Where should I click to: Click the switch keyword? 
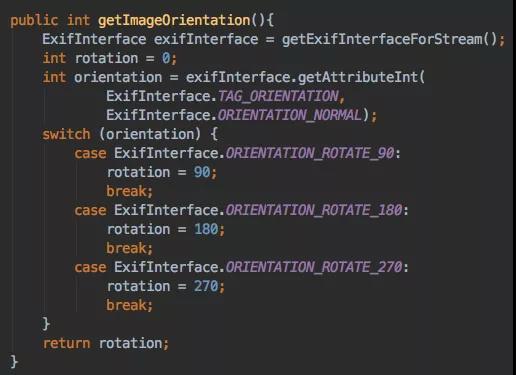point(66,135)
